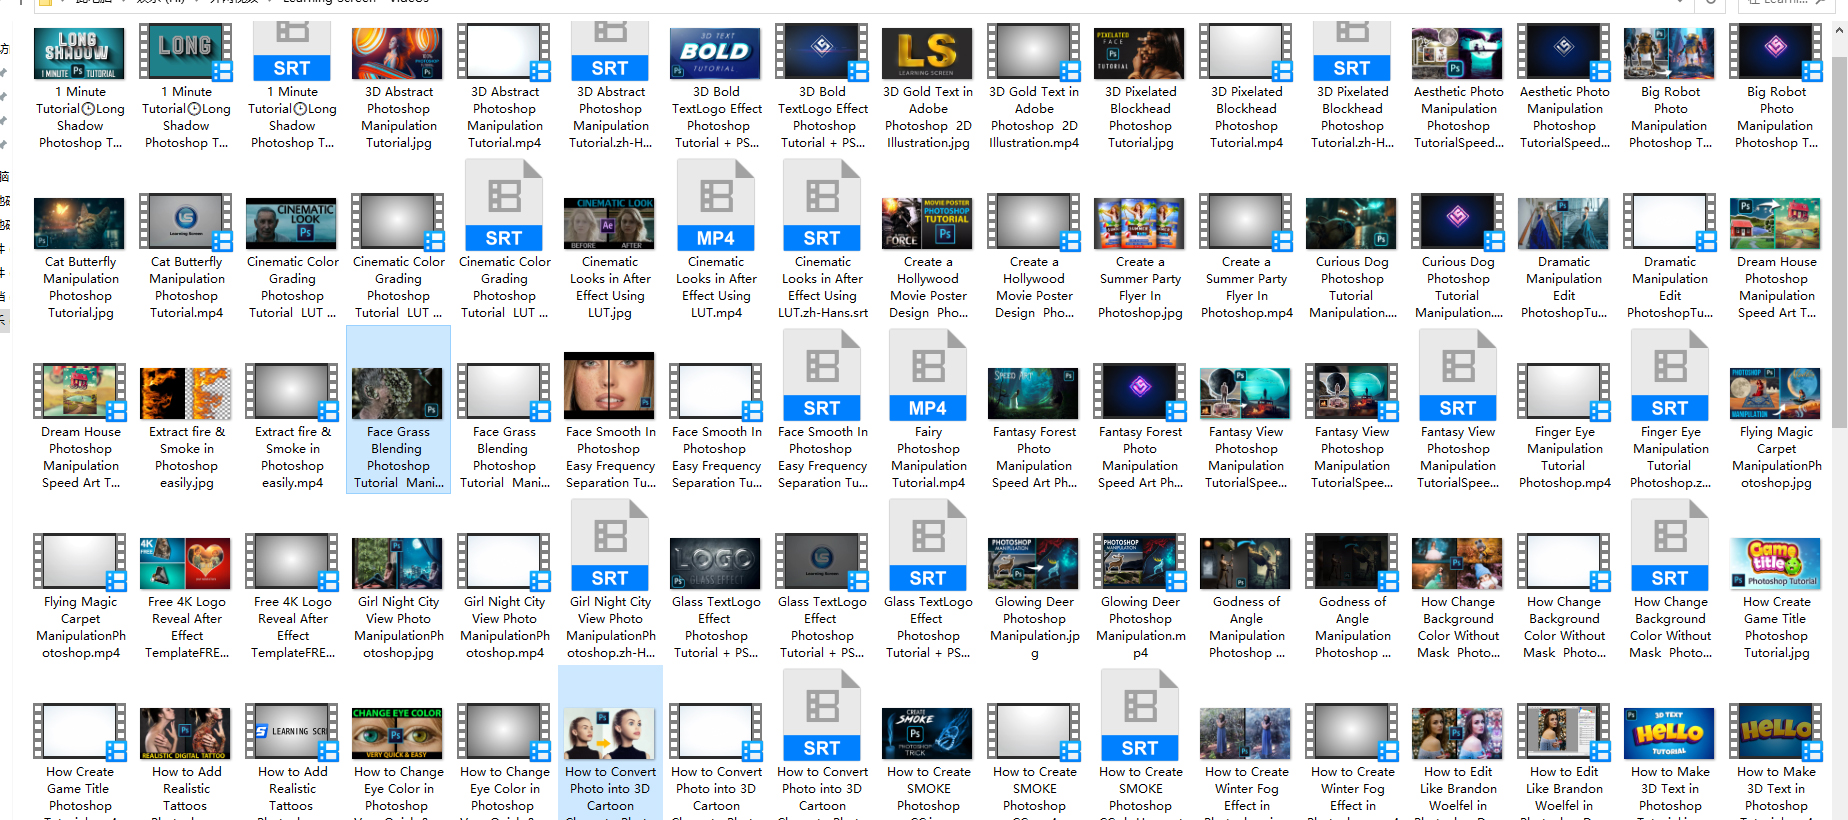Select Dream House Photoshop Manipulation image thumbnail
The image size is (1848, 820).
pyautogui.click(x=1776, y=223)
